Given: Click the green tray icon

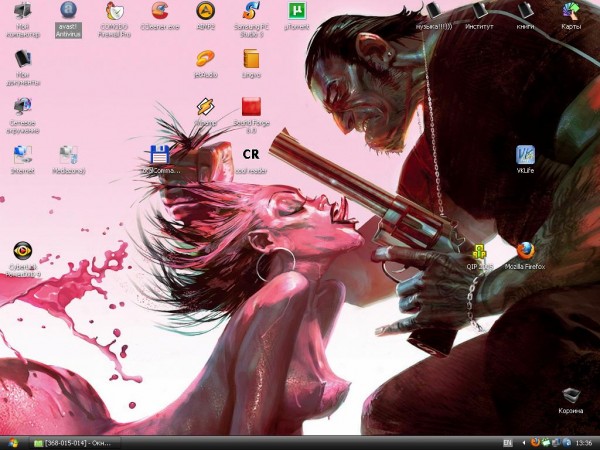Looking at the screenshot, I should pos(546,443).
